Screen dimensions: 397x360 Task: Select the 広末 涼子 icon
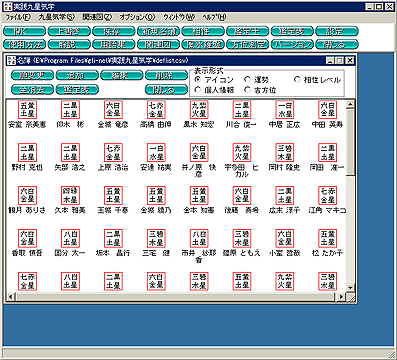(285, 195)
